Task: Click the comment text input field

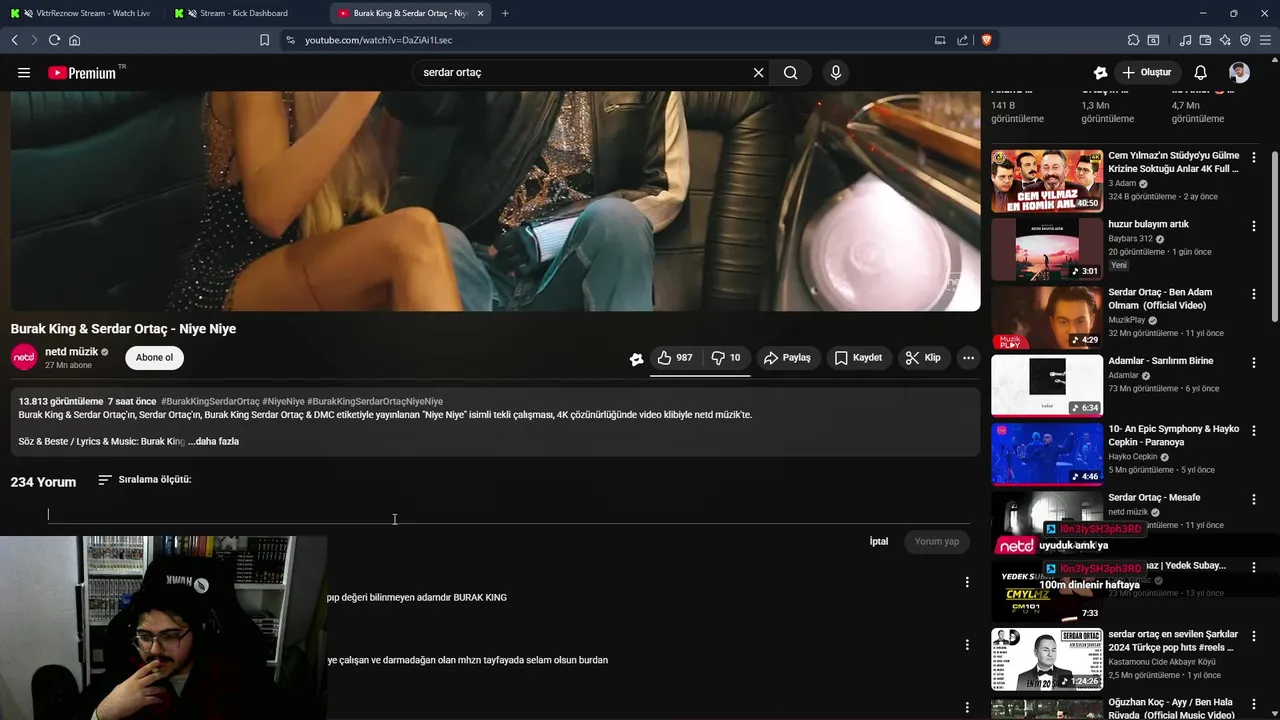Action: (x=508, y=514)
